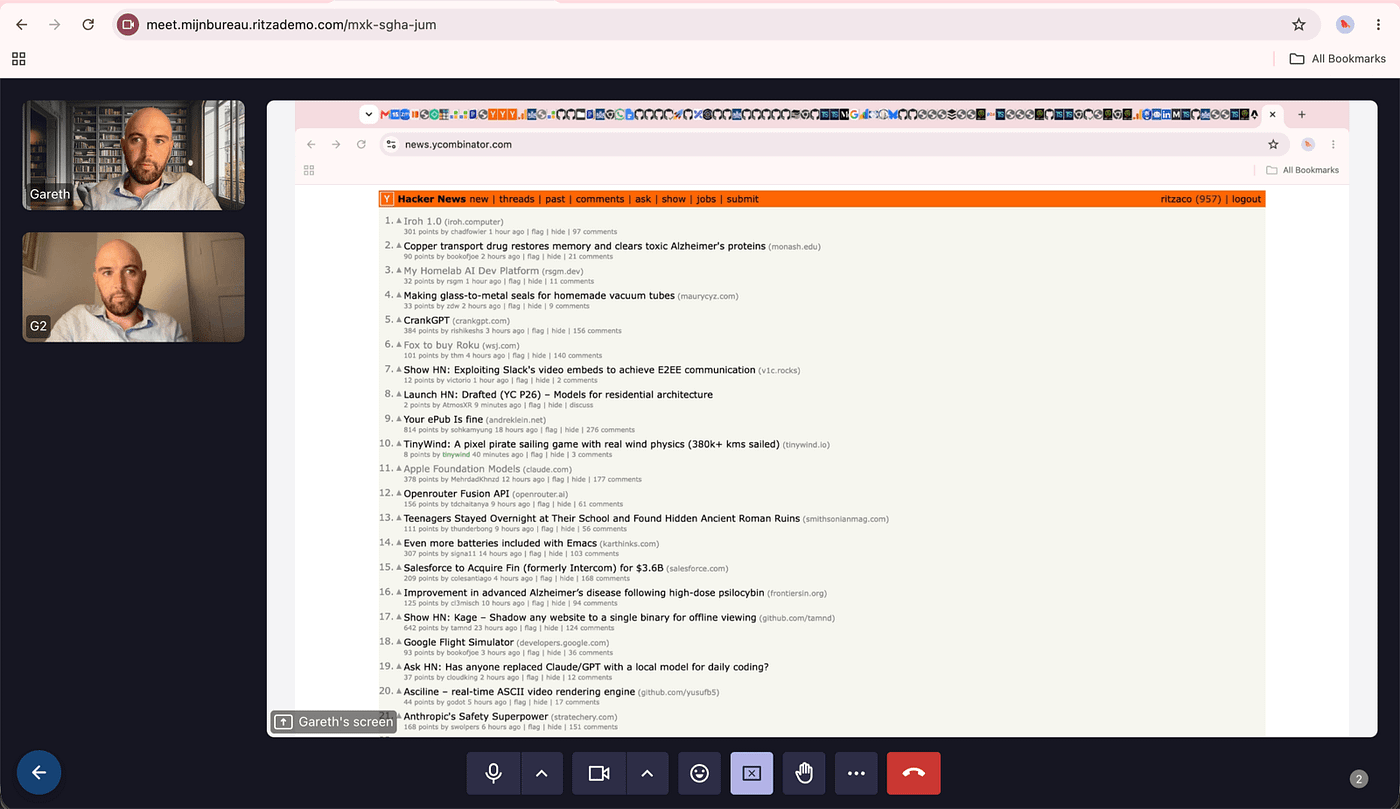Click the star in the shared browser
The width and height of the screenshot is (1400, 809).
[x=1273, y=145]
